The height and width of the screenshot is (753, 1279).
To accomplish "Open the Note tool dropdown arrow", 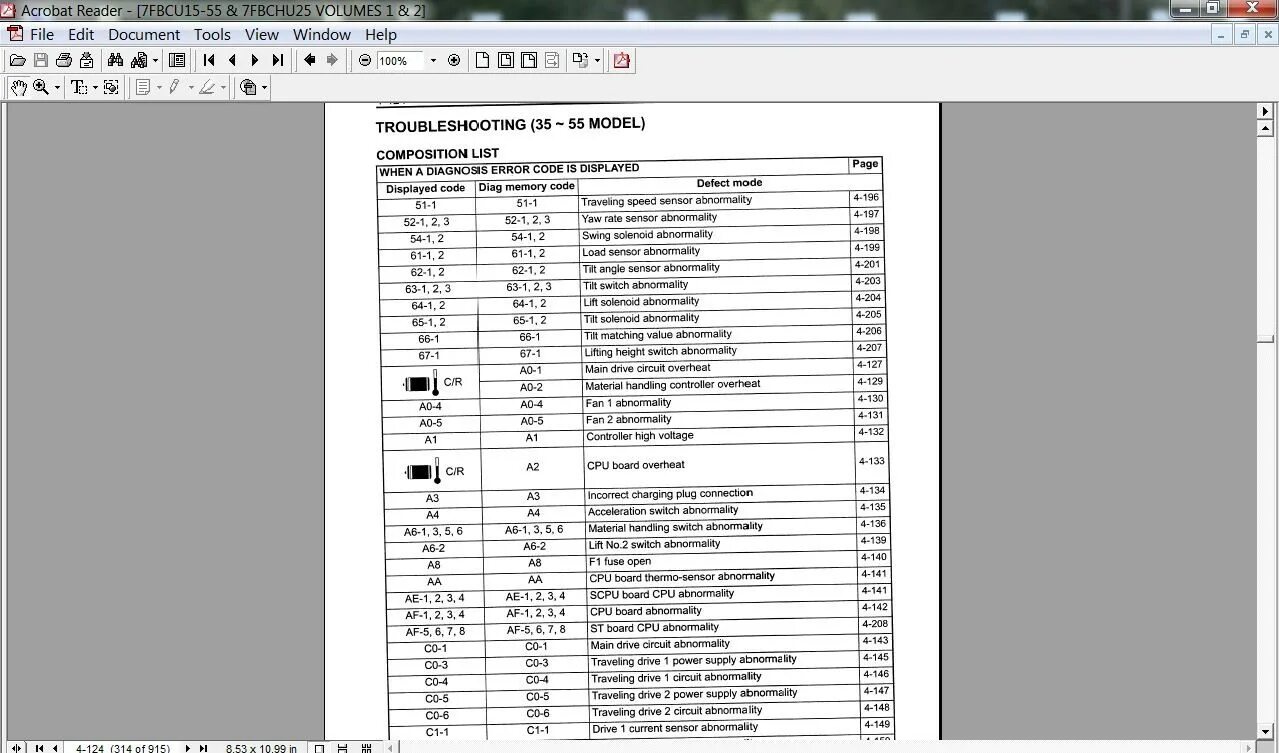I will pyautogui.click(x=158, y=88).
